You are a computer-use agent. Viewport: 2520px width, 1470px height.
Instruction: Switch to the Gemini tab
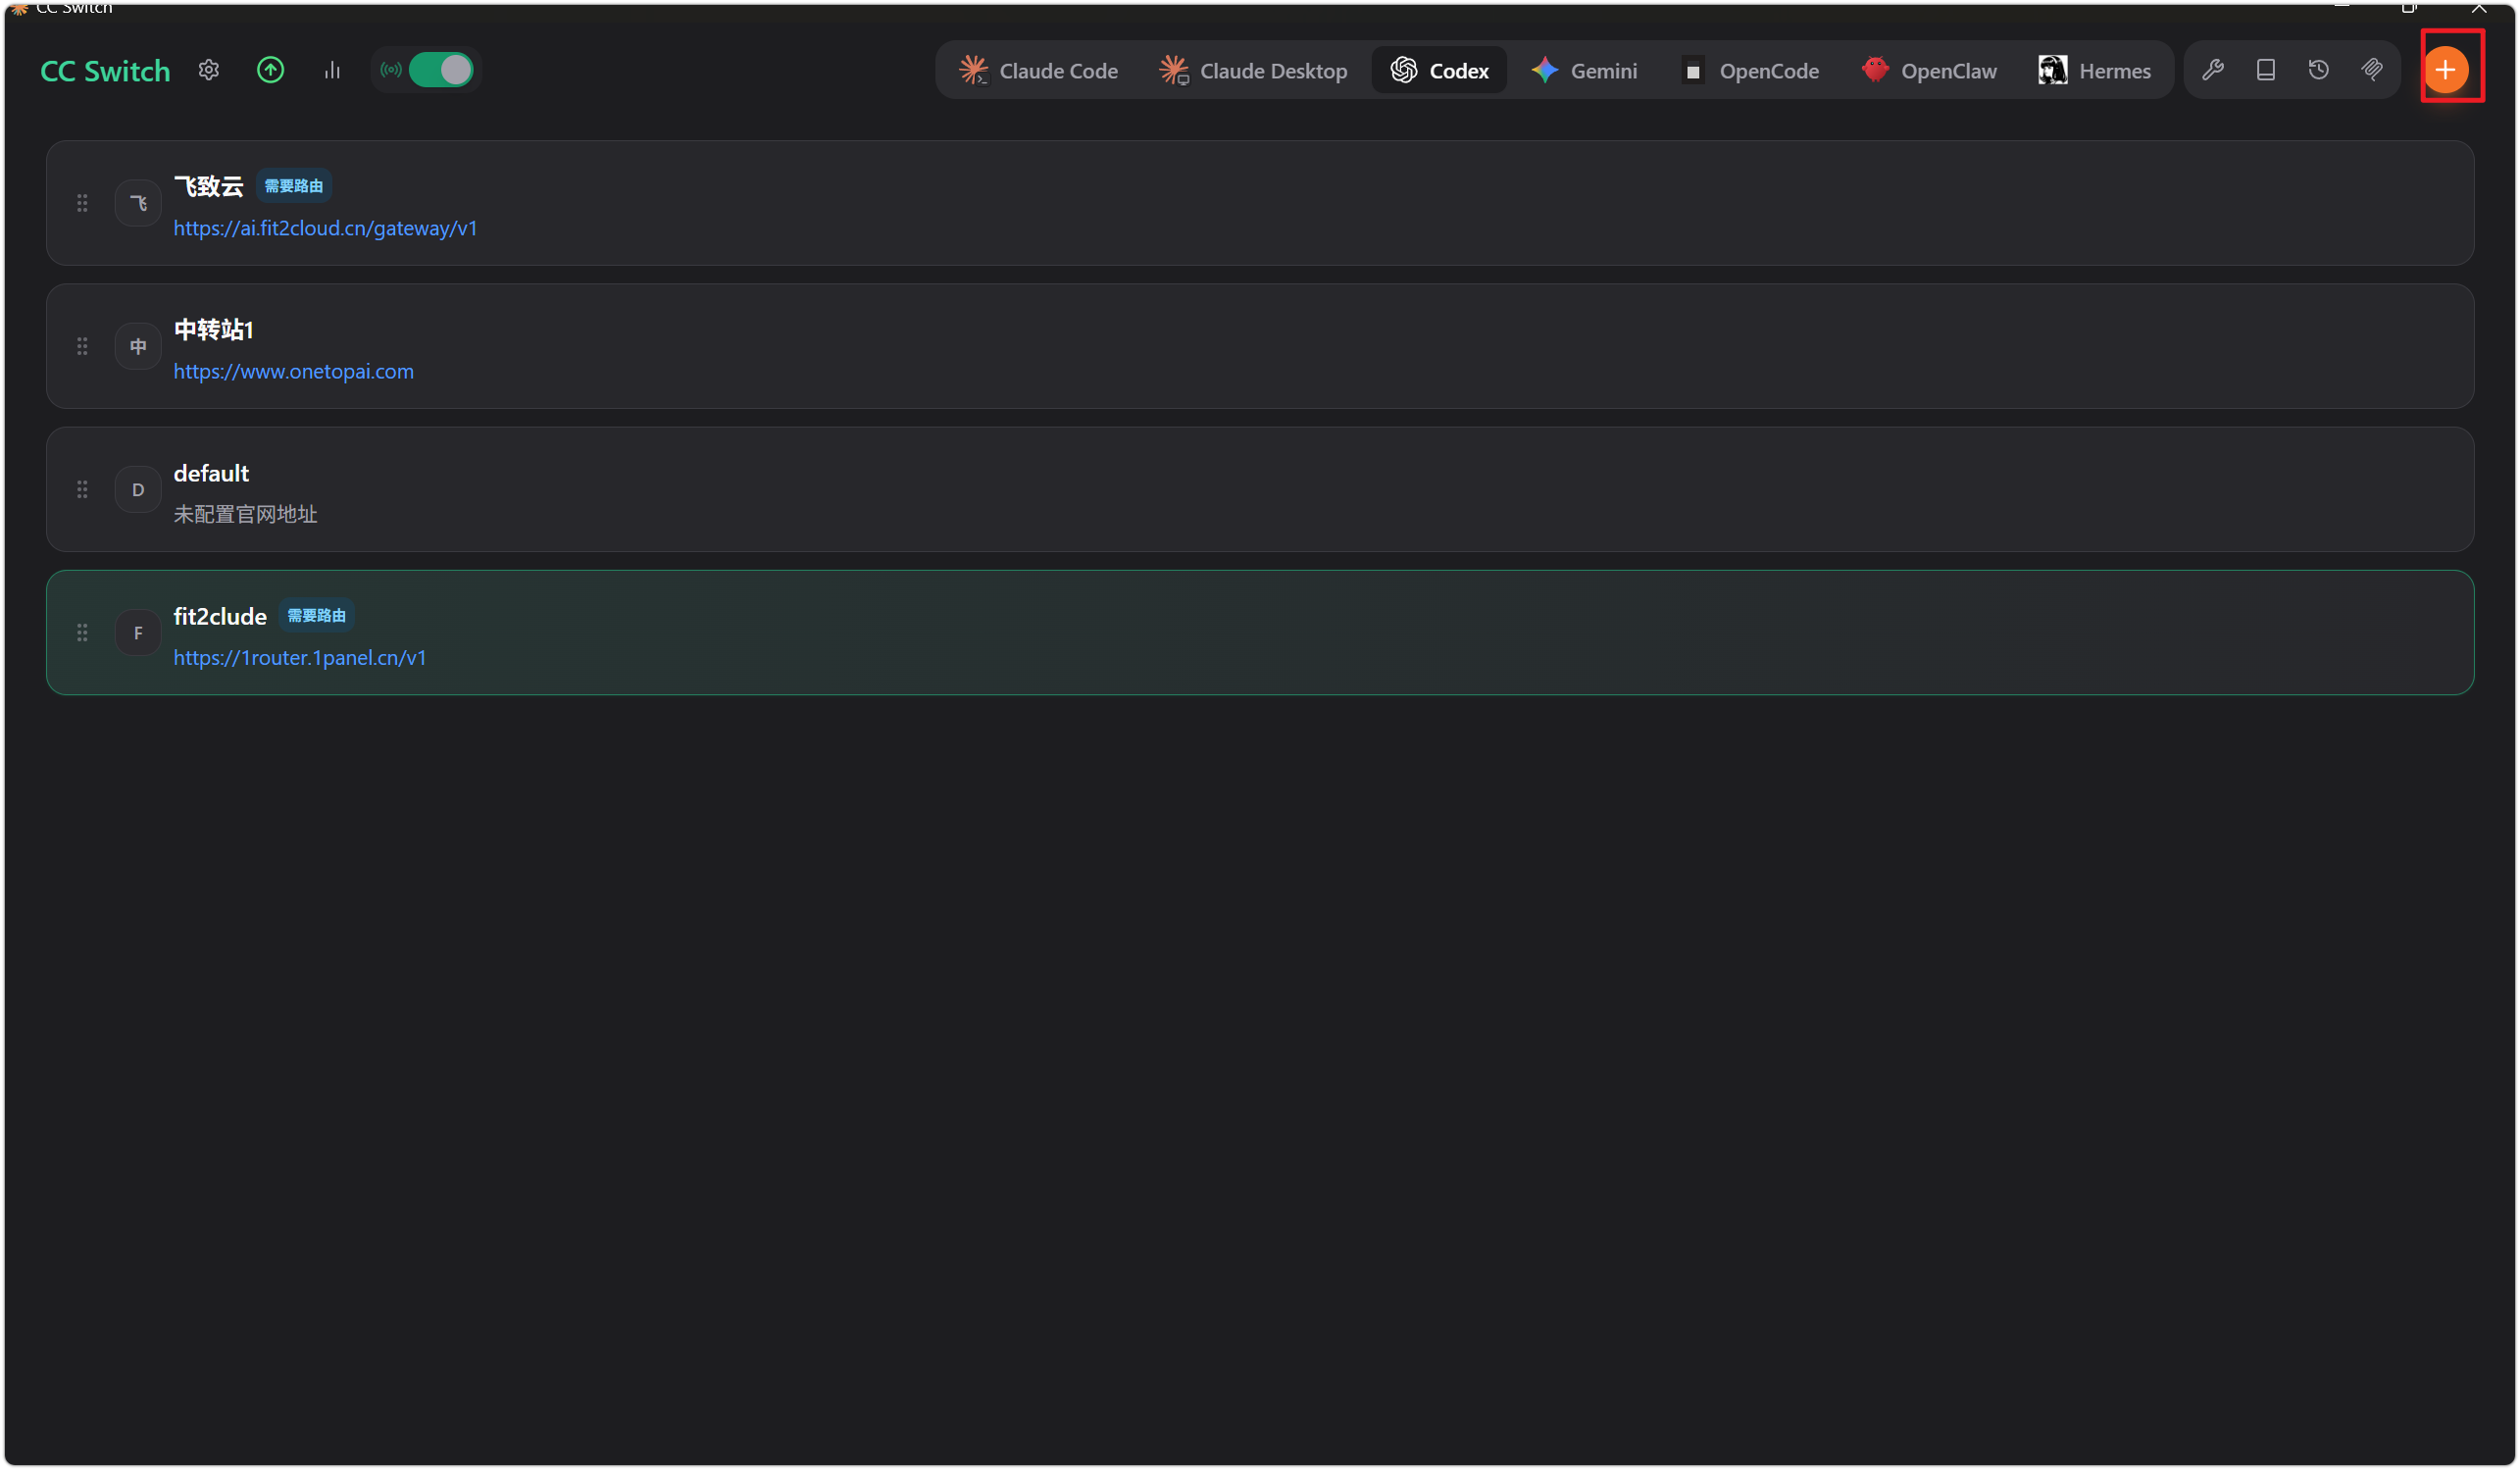tap(1584, 71)
